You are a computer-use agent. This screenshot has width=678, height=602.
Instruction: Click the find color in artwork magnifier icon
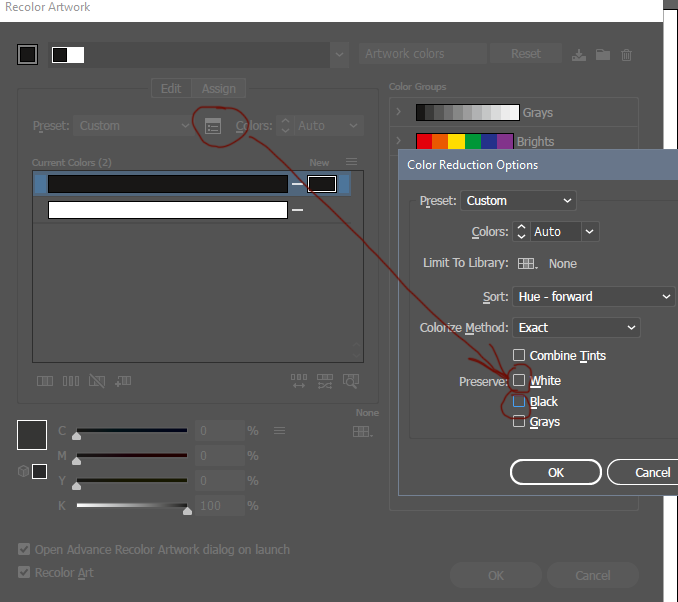[x=351, y=381]
